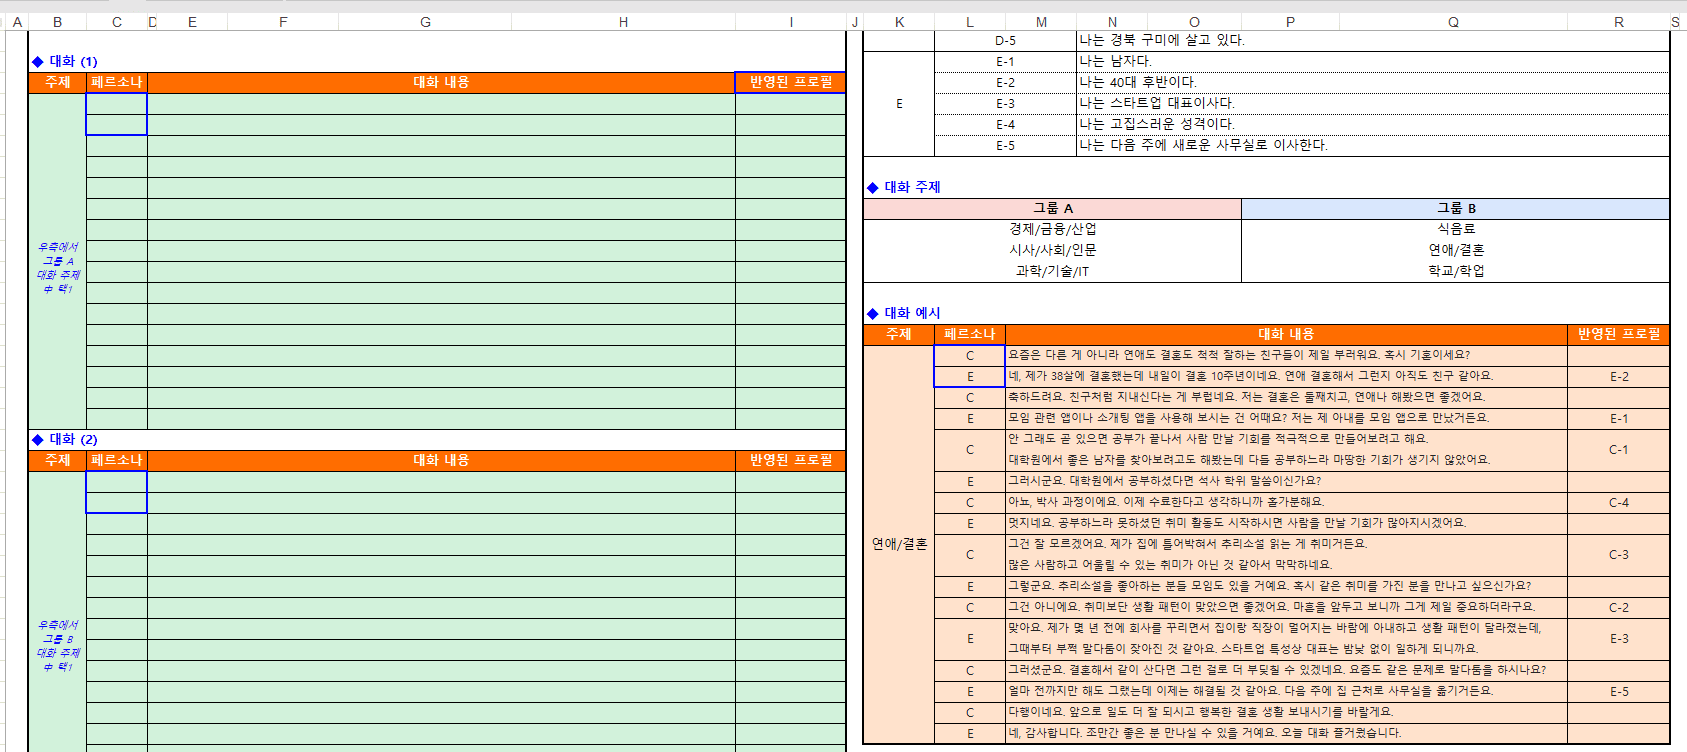Select the '경제/금융/산업' topic cell

click(x=1053, y=229)
